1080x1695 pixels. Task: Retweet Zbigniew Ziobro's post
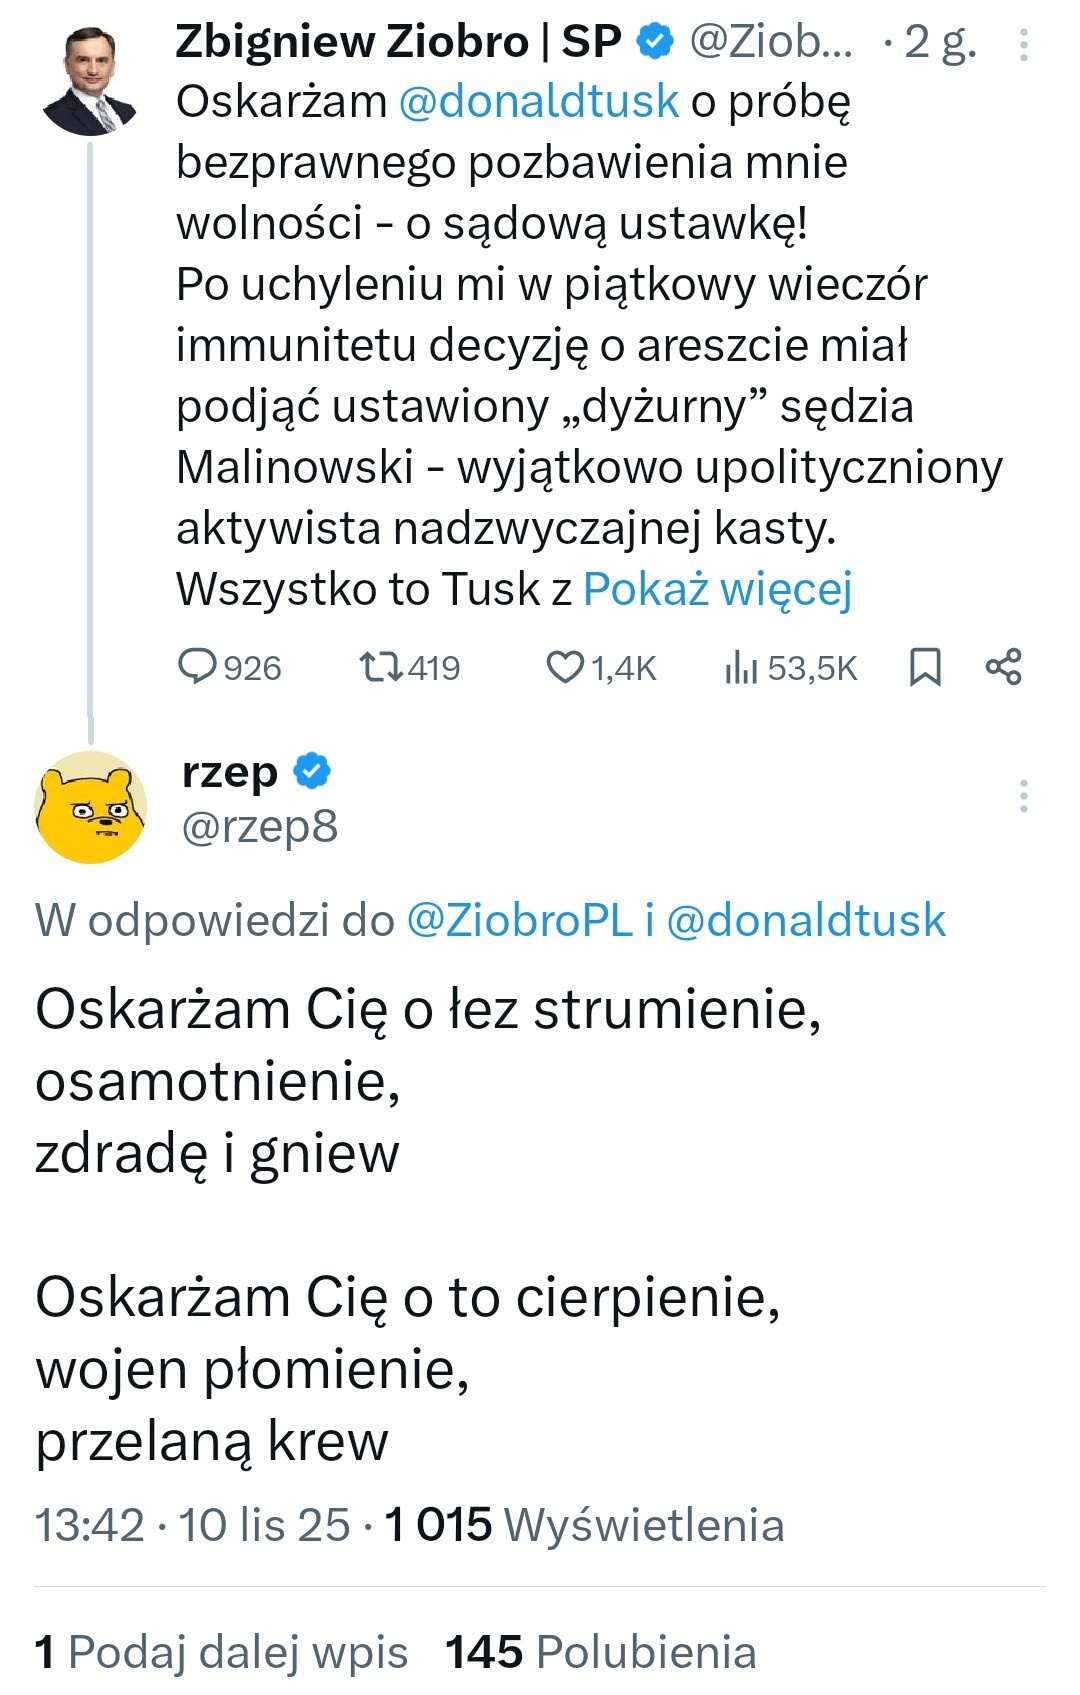coord(409,667)
